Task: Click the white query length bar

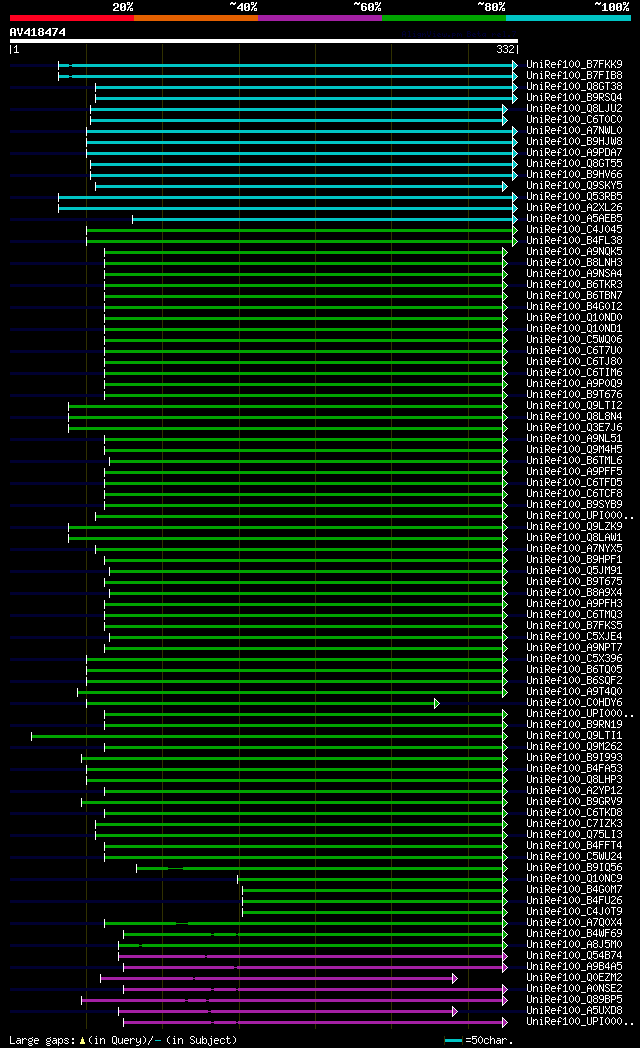Action: (264, 41)
